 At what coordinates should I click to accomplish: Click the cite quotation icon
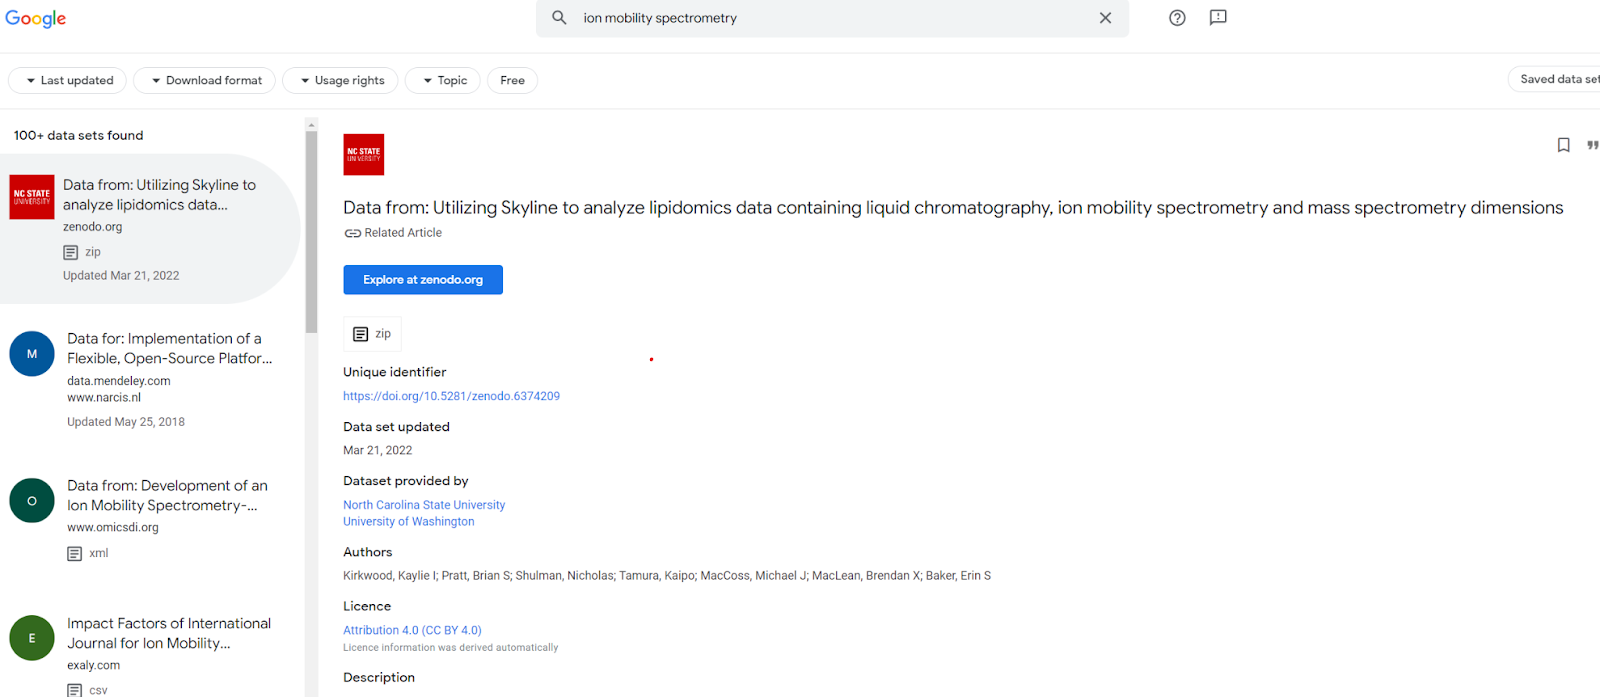tap(1592, 145)
